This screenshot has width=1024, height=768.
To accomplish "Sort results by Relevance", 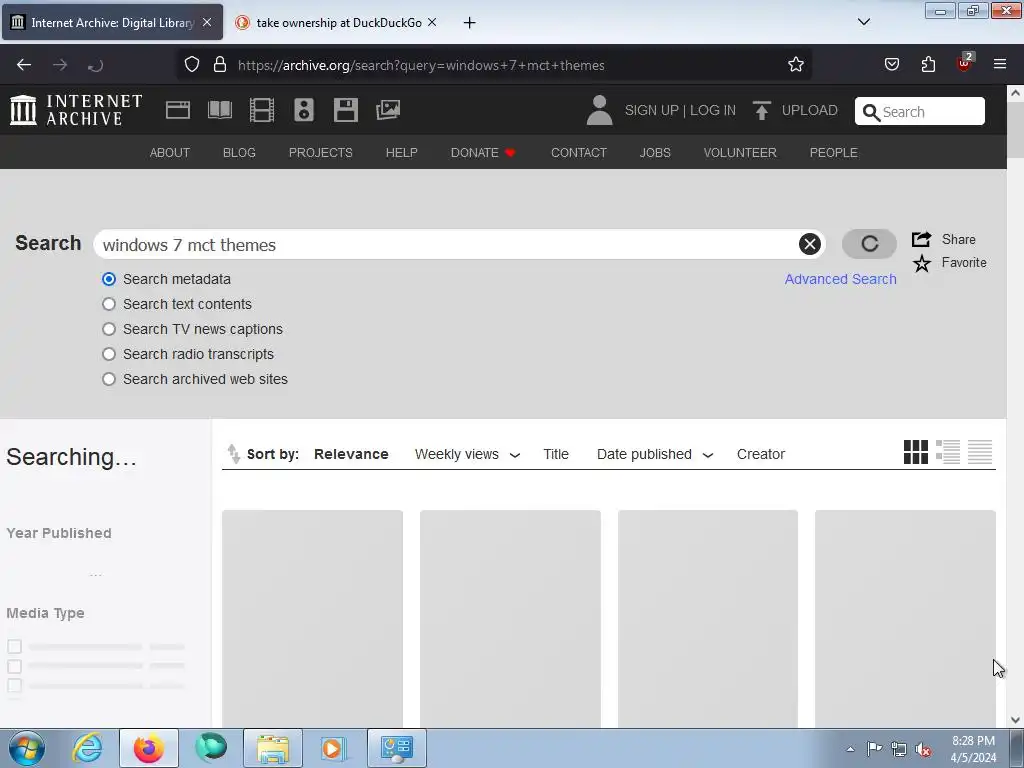I will (x=351, y=454).
